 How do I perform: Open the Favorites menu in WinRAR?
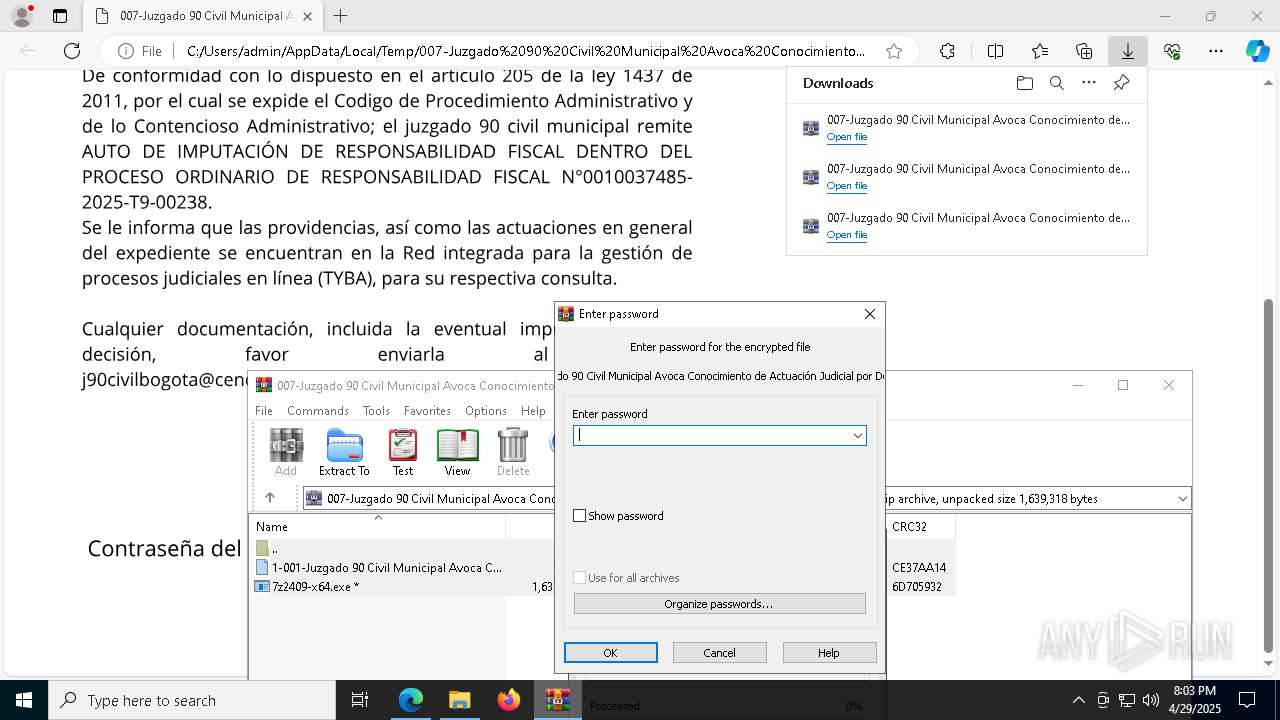(x=427, y=411)
